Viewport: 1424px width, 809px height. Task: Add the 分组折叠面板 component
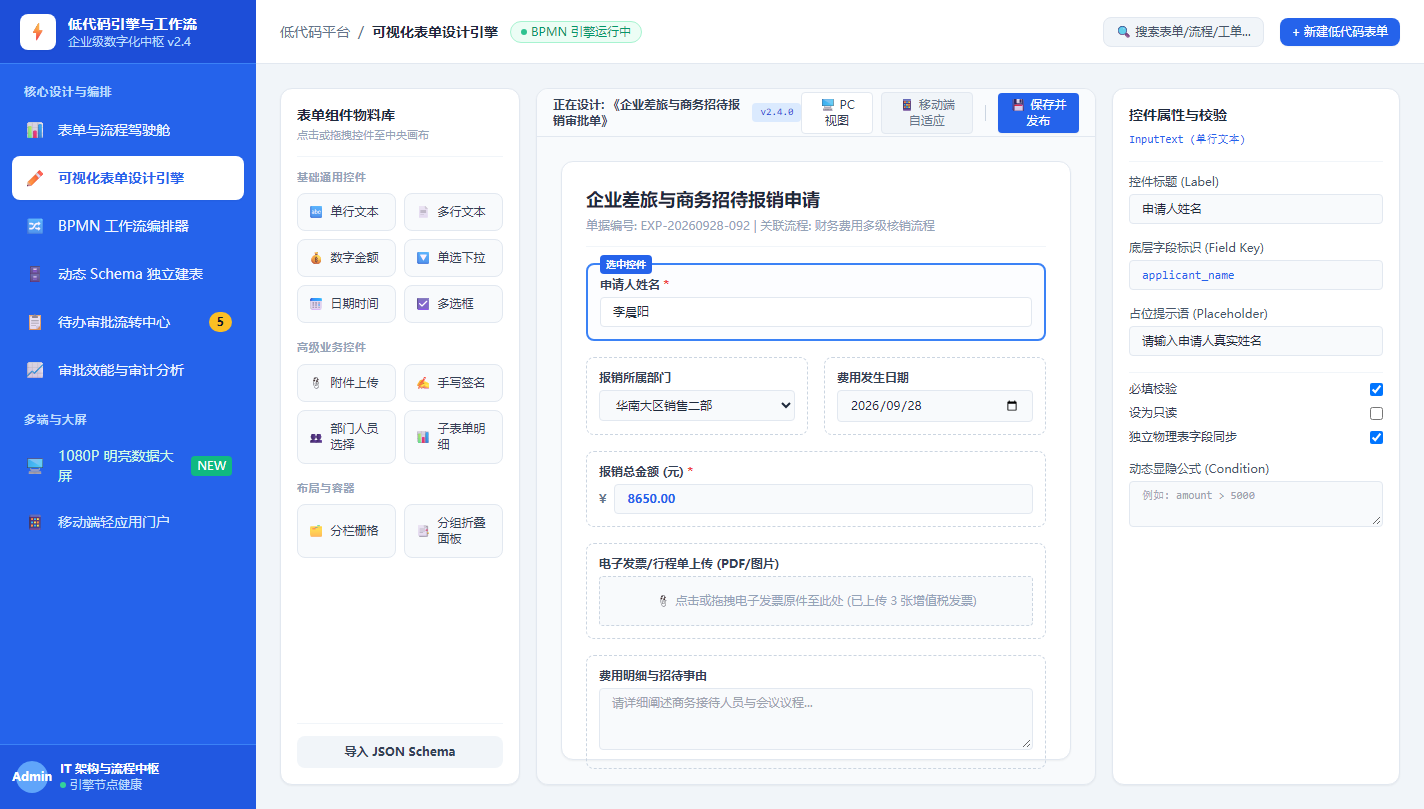(453, 531)
